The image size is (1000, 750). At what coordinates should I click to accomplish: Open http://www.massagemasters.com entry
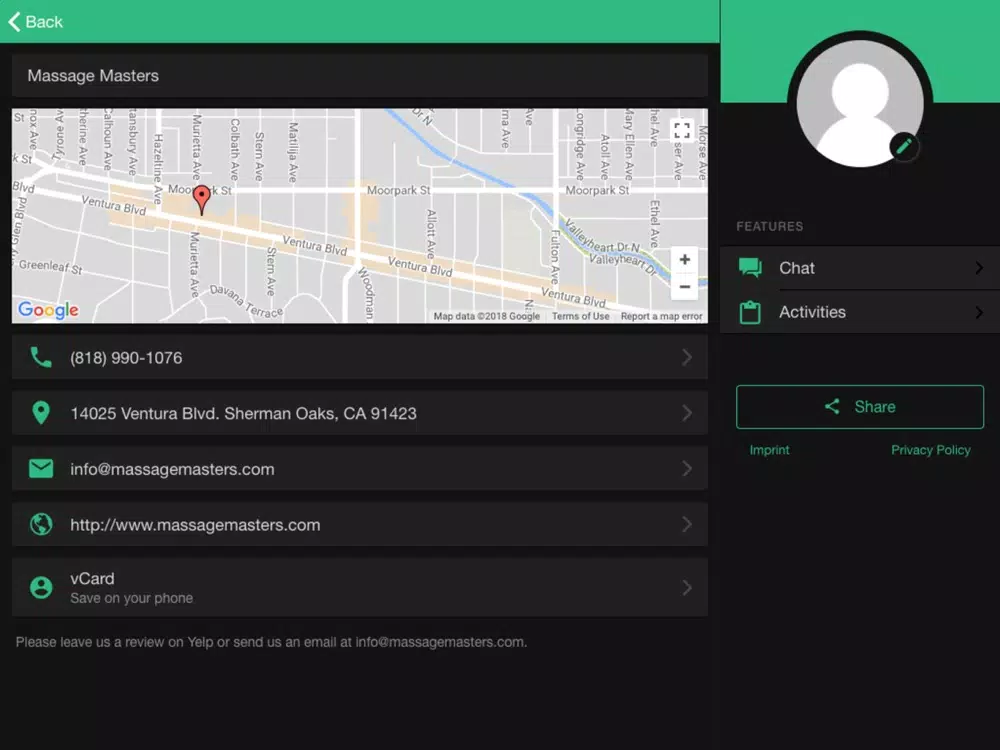[360, 524]
